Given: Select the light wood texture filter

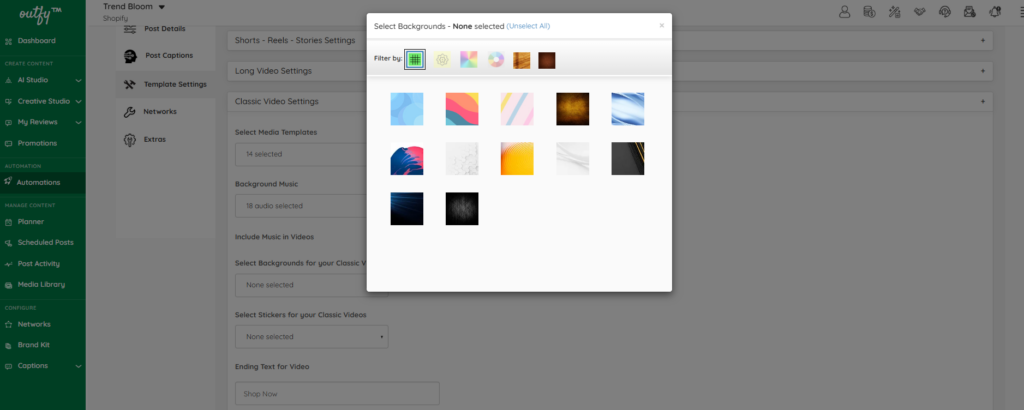Looking at the screenshot, I should [x=521, y=60].
